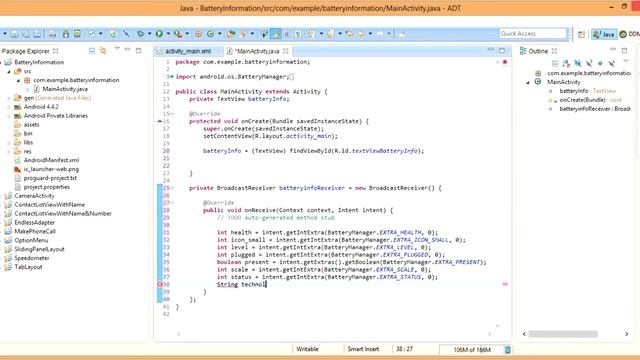
Task: Collapse com.example.batteryinformation package arrow
Action: pos(18,80)
